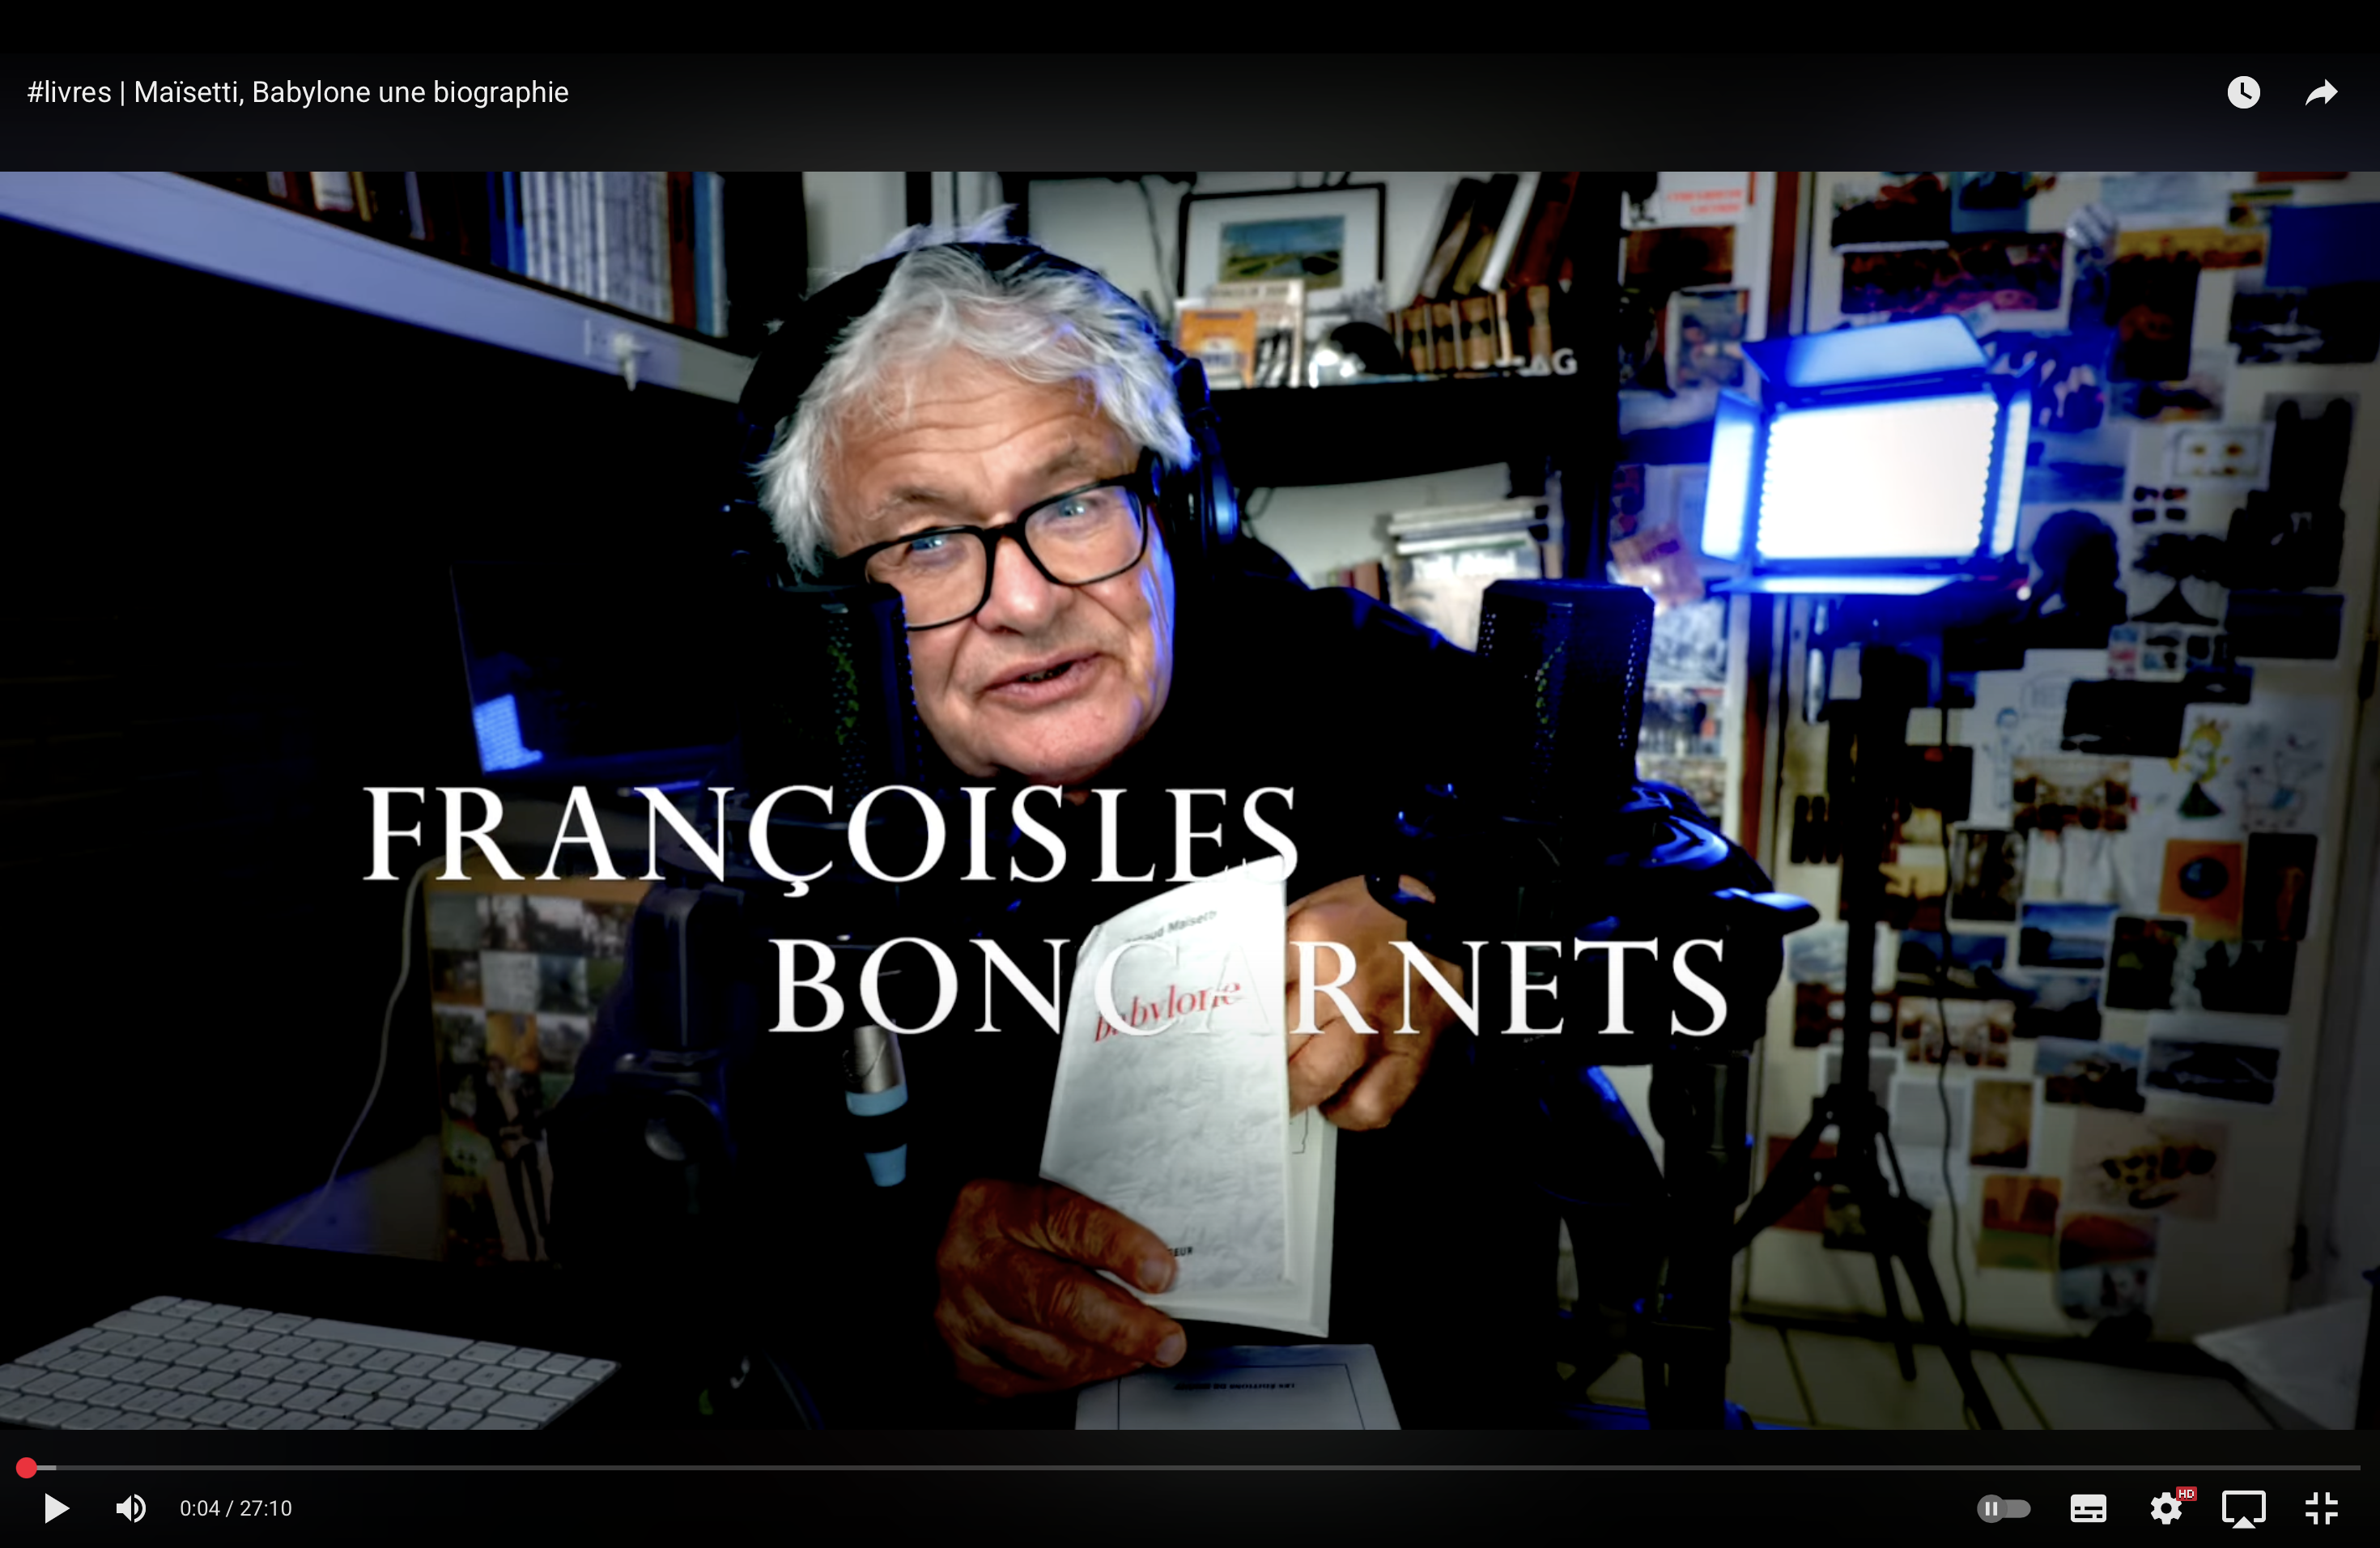Viewport: 2380px width, 1548px height.
Task: Open the settings gear with HD badge
Action: (2165, 1508)
